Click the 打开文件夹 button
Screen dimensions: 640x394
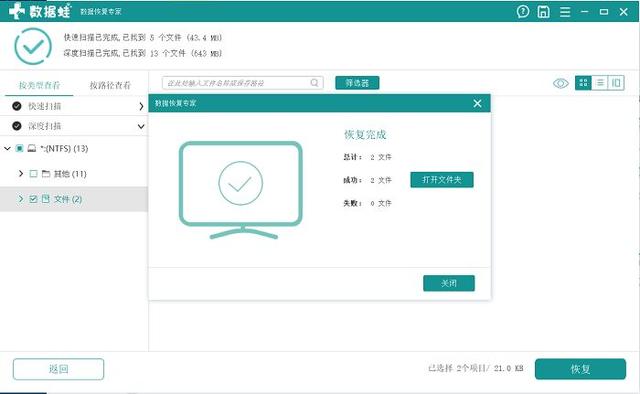(x=442, y=180)
